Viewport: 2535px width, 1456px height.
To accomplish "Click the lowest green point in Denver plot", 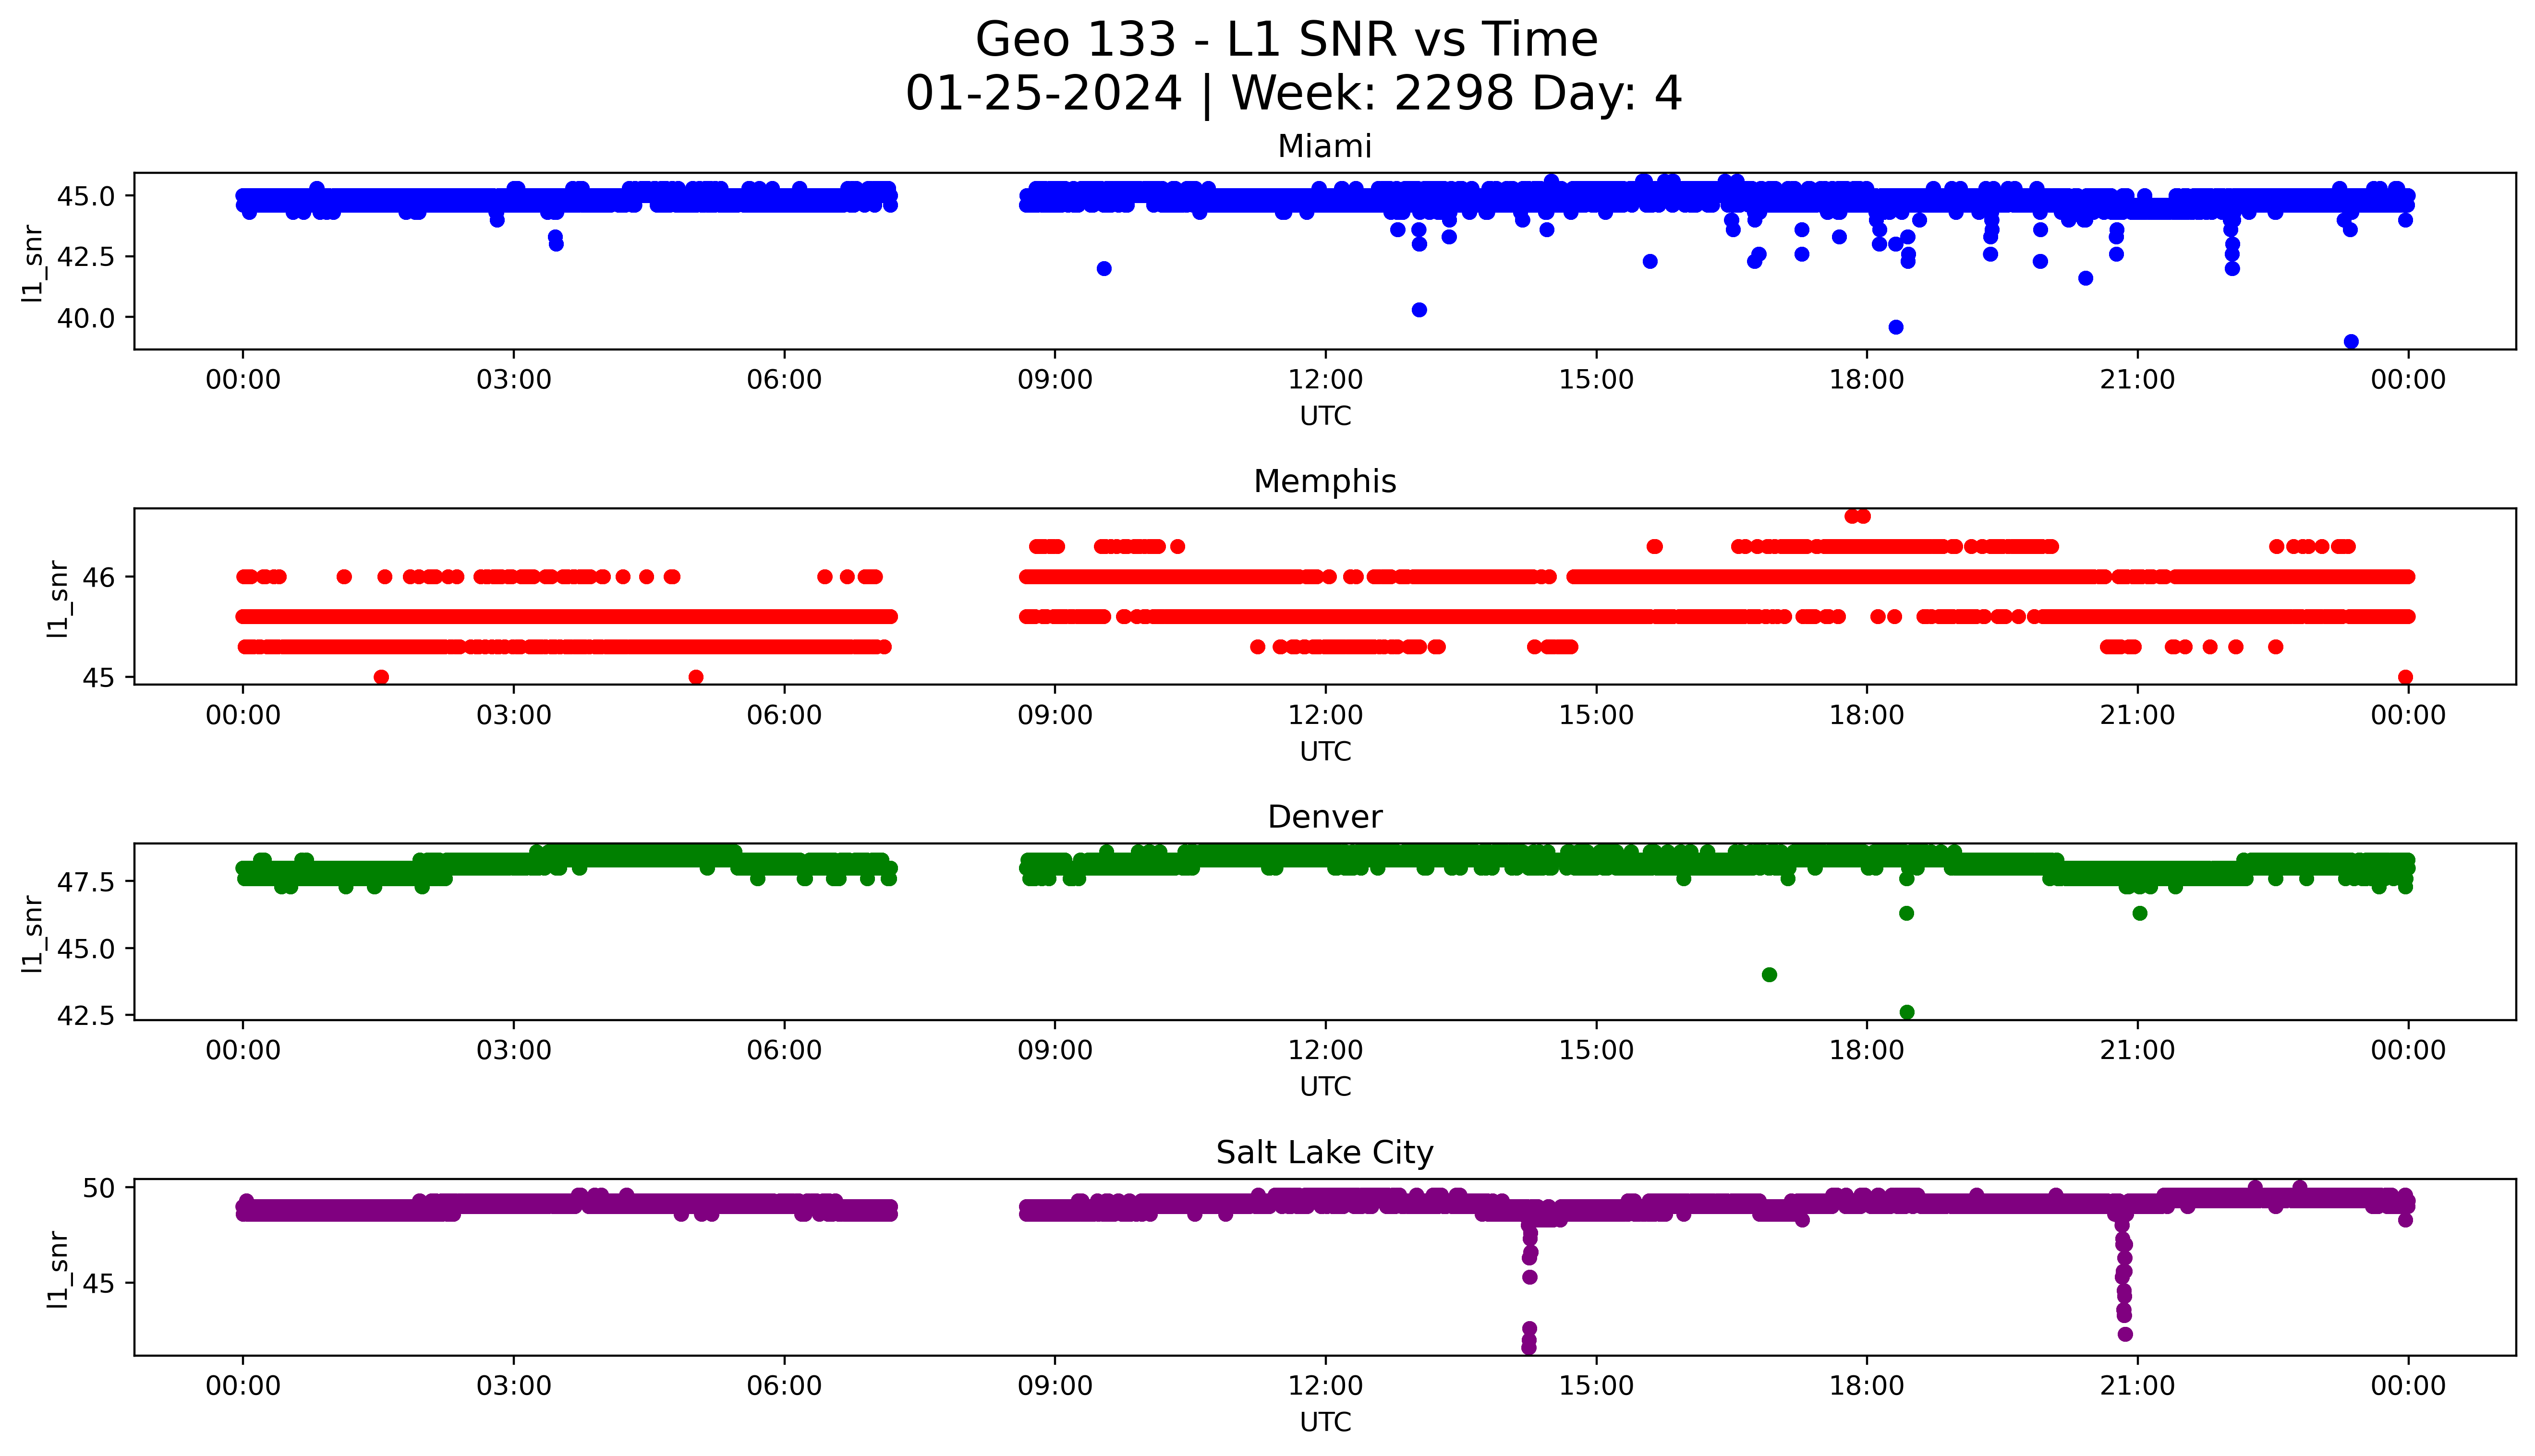I will point(1907,1012).
